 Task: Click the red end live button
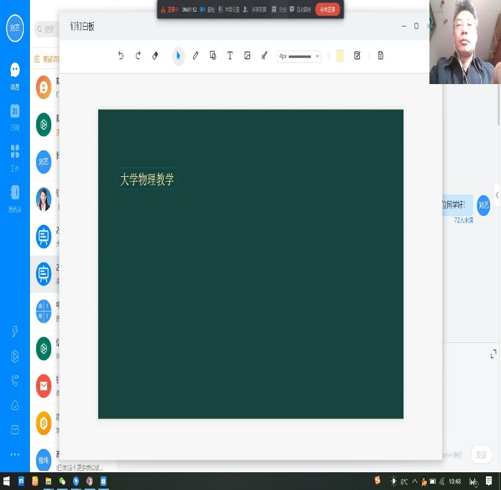(x=327, y=10)
